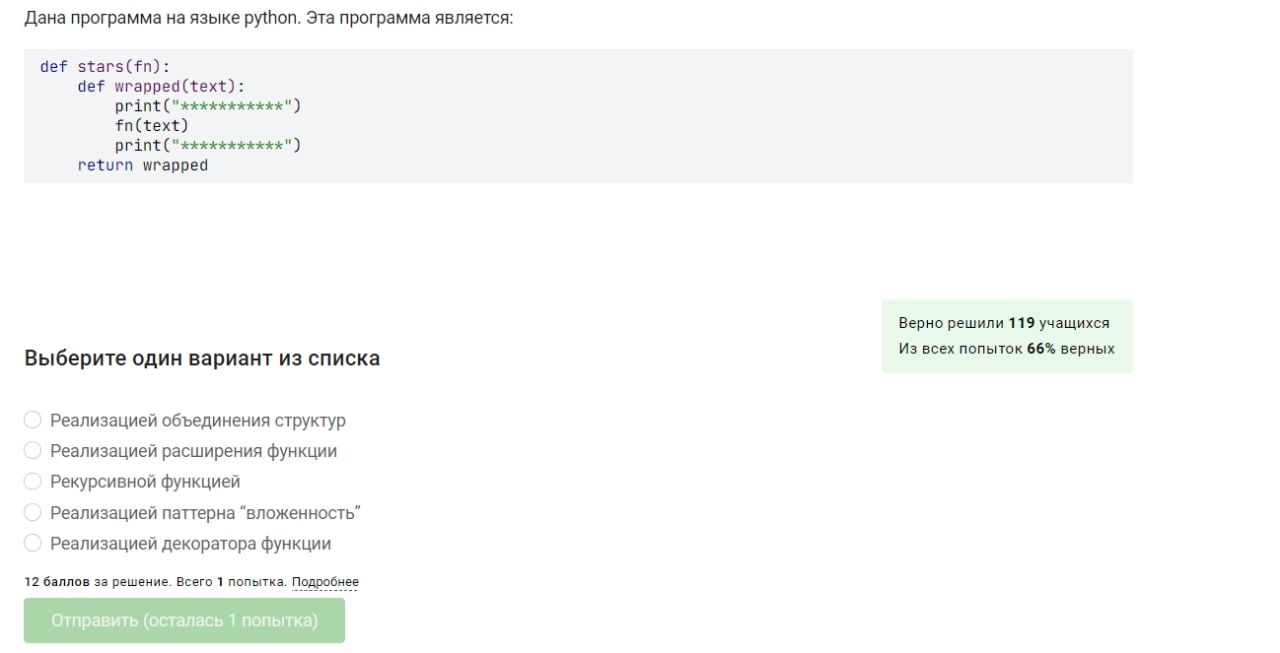This screenshot has height=653, width=1280.
Task: Click the "return wrapped" code line
Action: (x=143, y=166)
